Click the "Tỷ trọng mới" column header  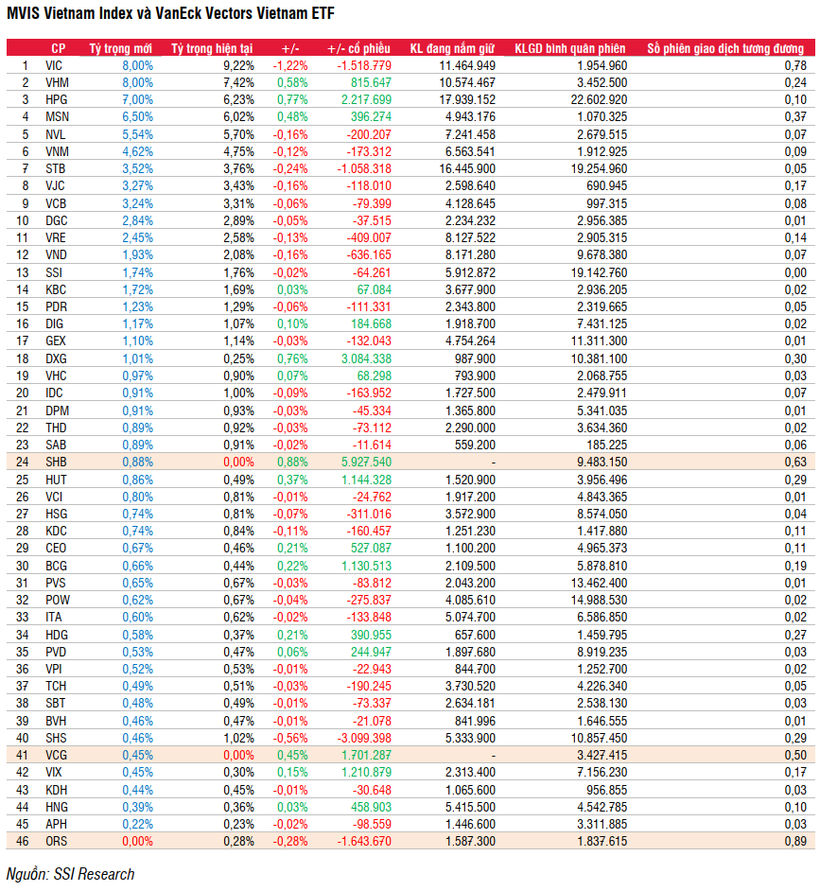[x=121, y=48]
